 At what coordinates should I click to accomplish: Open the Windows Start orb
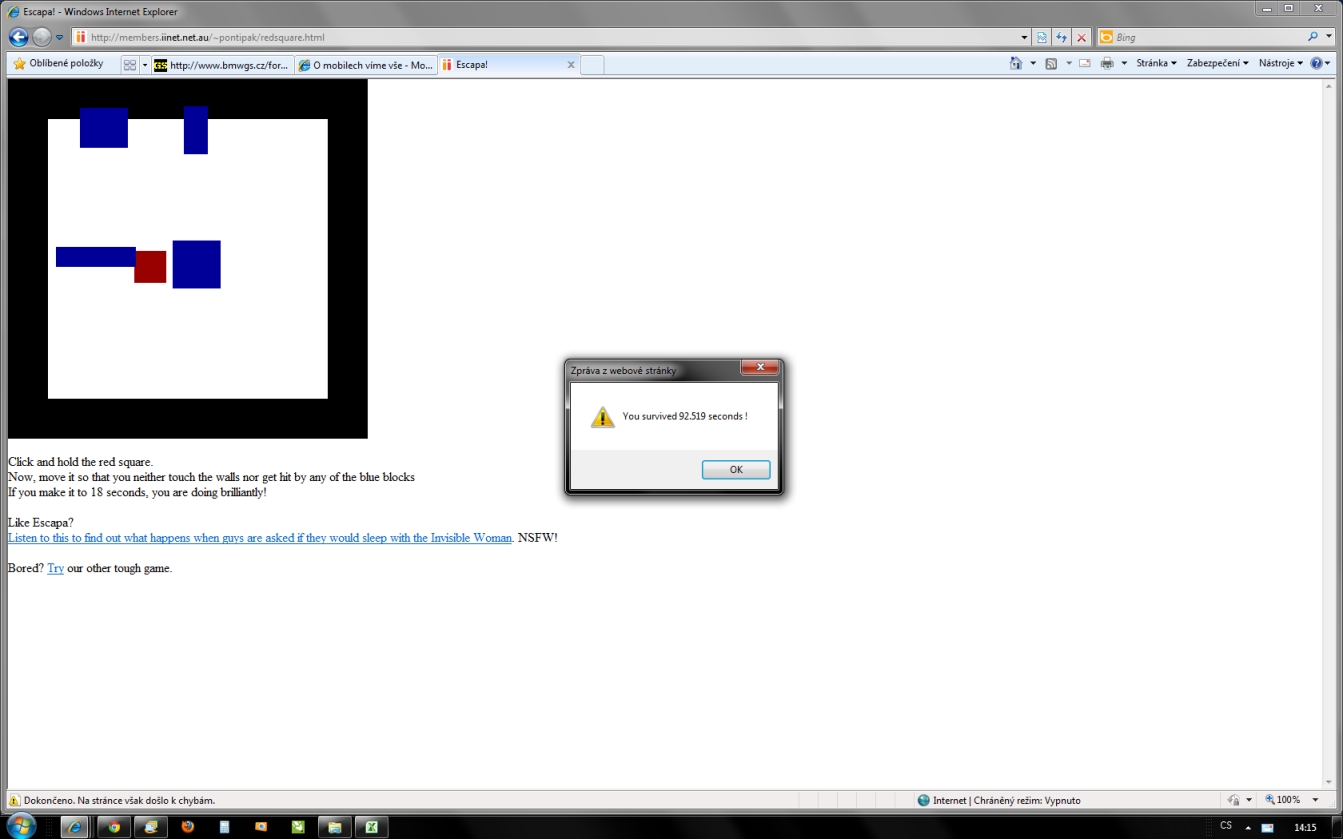point(21,826)
